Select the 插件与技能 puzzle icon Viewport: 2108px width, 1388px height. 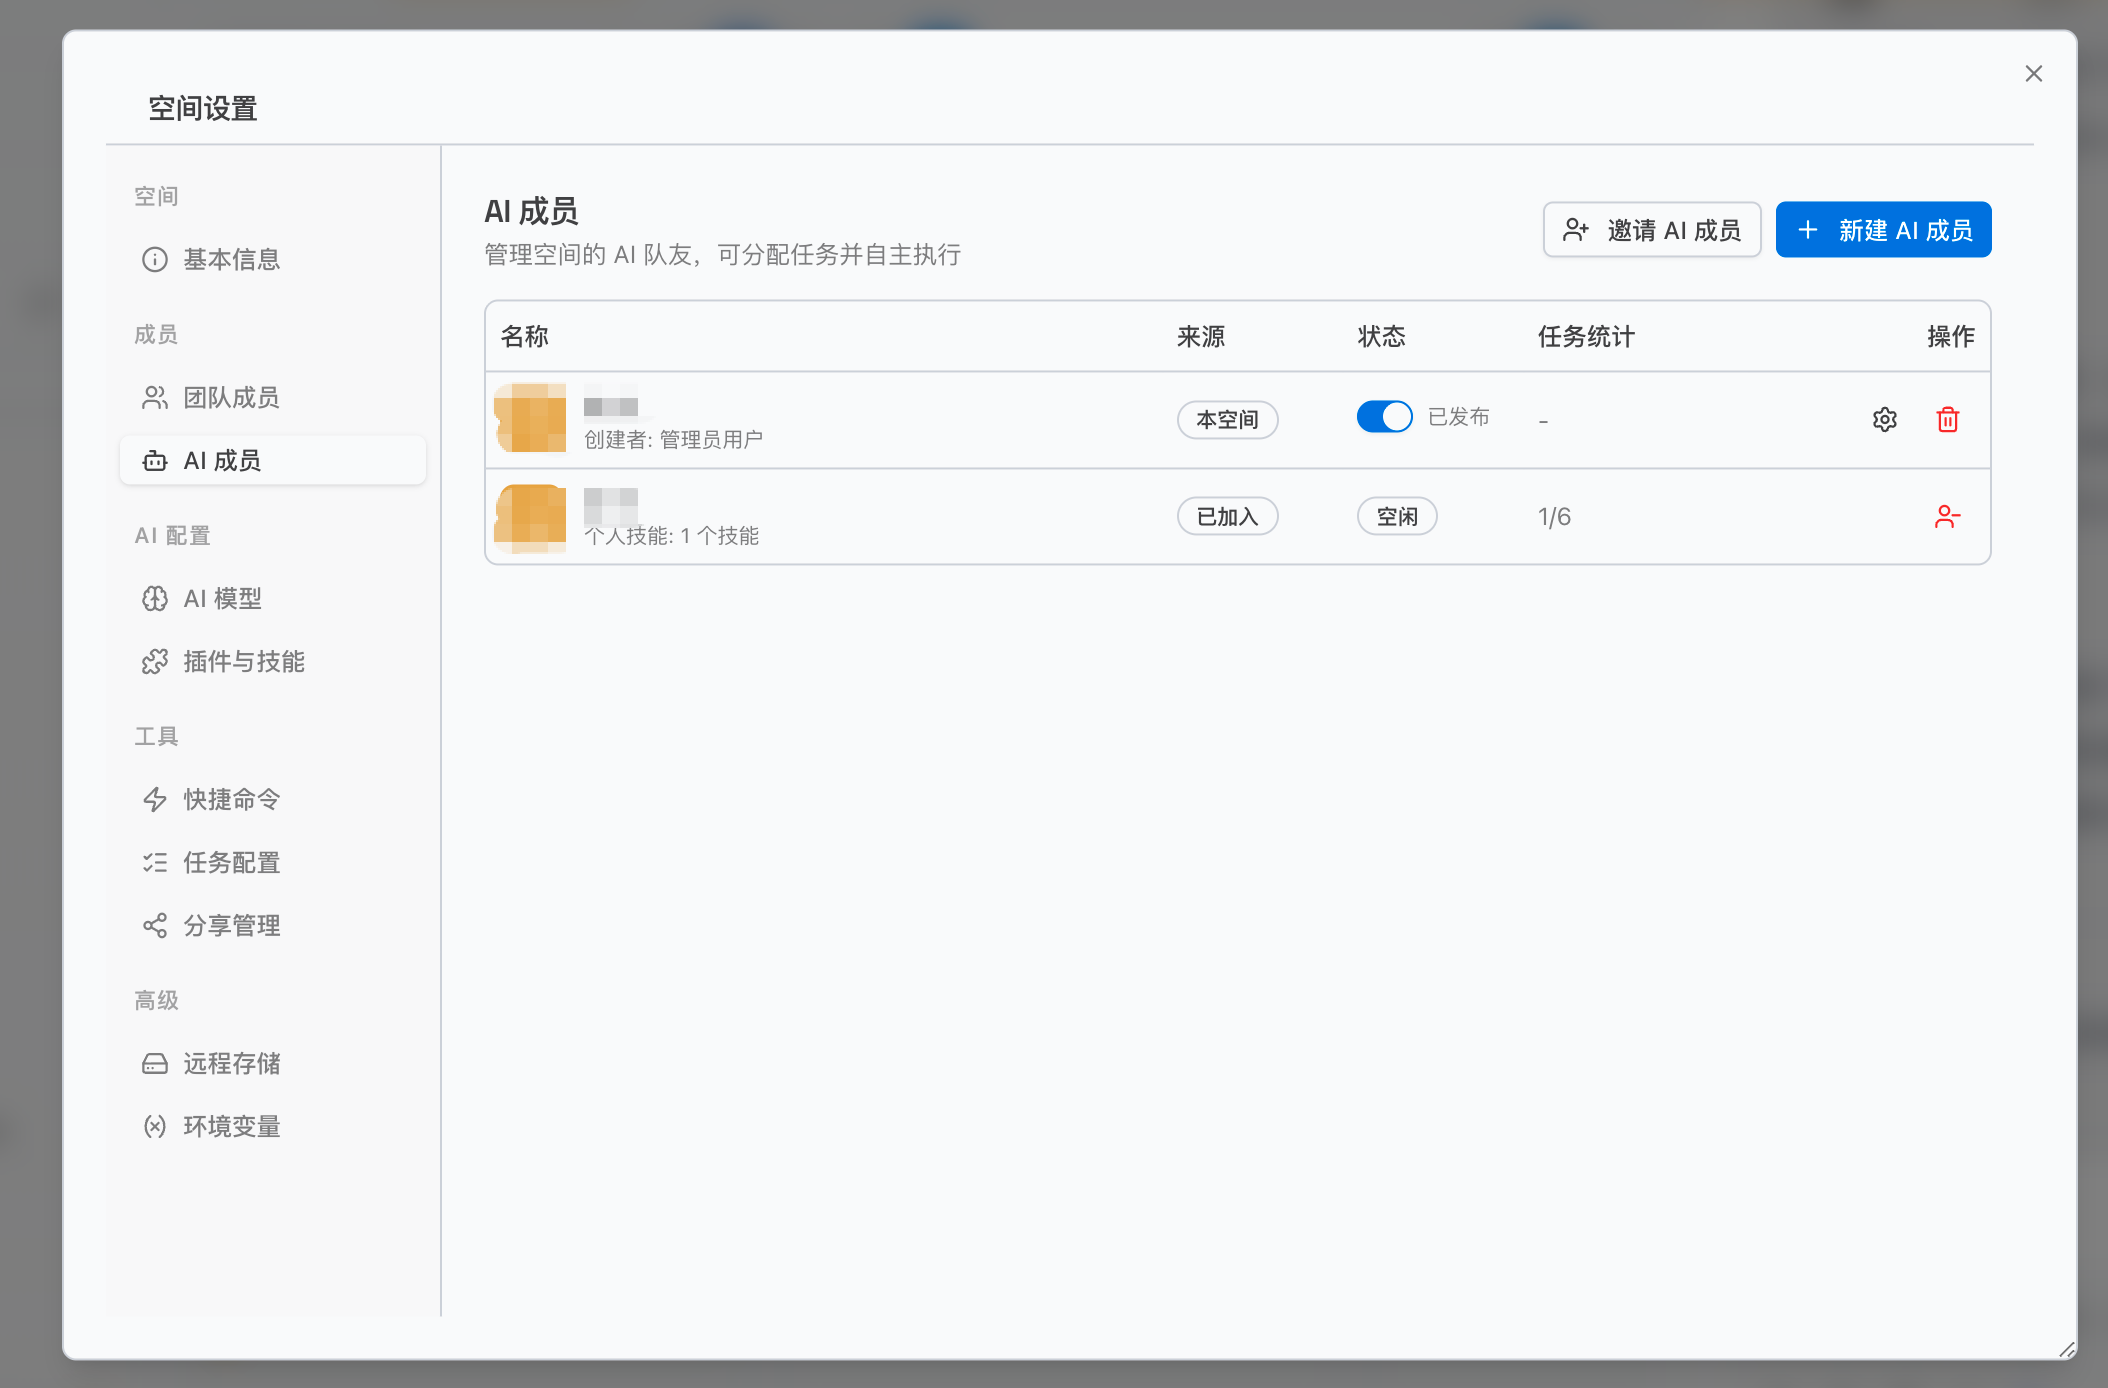click(x=155, y=661)
